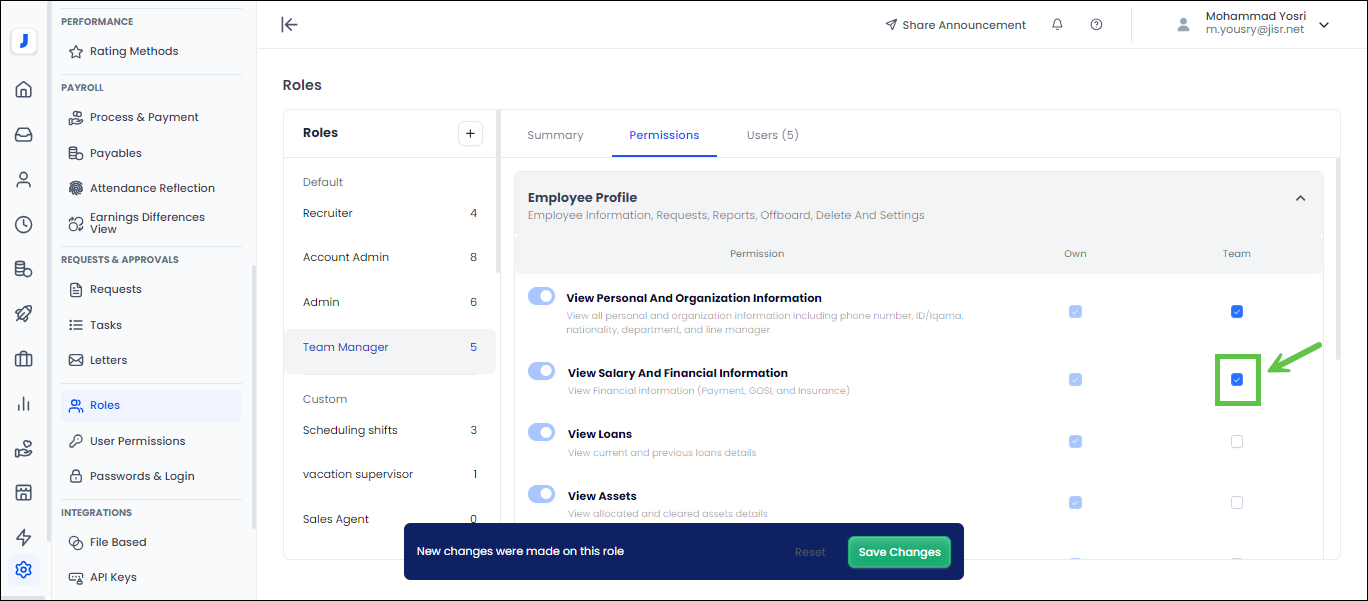Viewport: 1368px width, 601px height.
Task: Open the Home dashboard icon
Action: [23, 89]
